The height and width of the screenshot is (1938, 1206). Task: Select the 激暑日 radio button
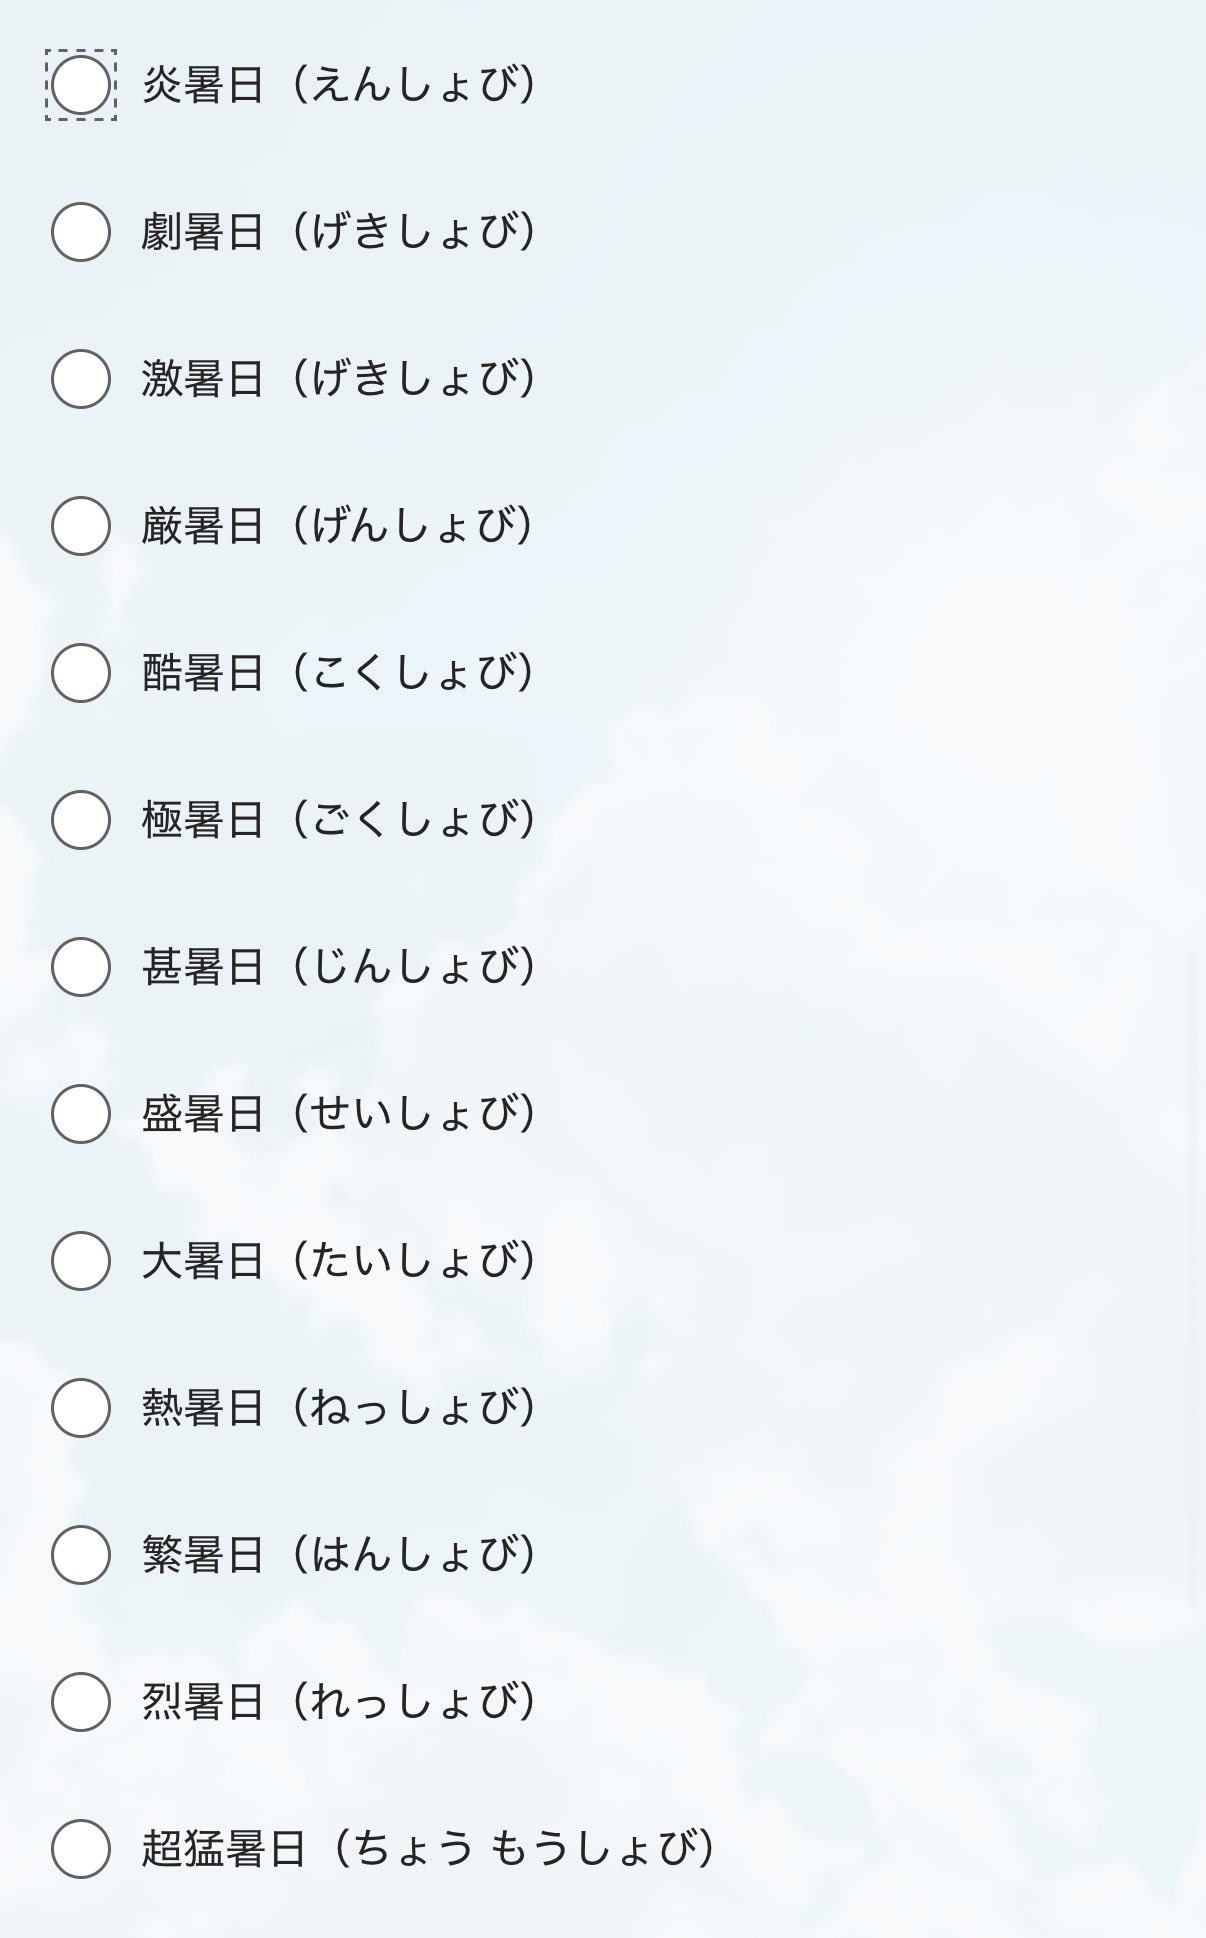click(x=80, y=379)
